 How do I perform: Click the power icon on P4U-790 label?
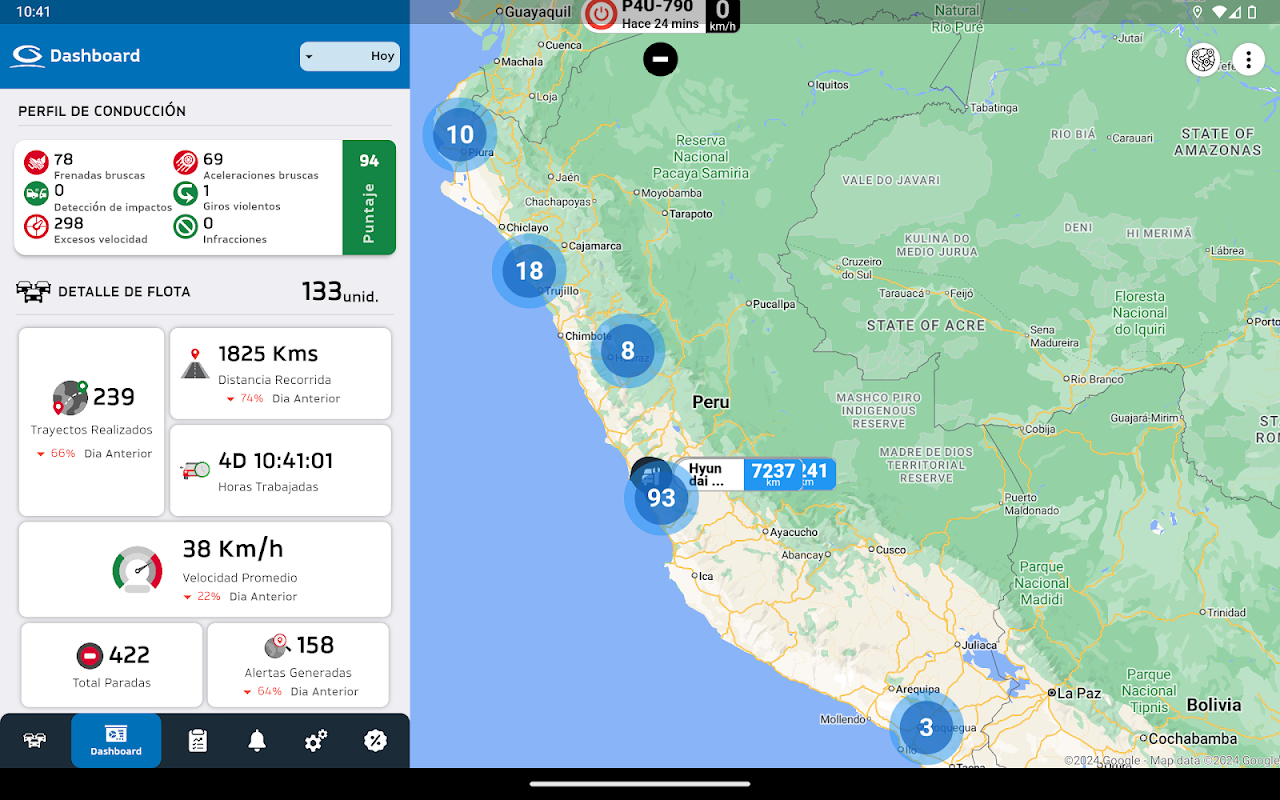[601, 14]
